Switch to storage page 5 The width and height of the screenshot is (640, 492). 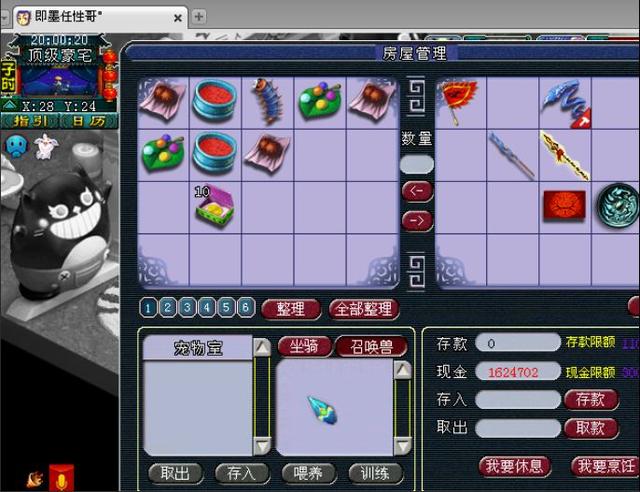click(x=226, y=308)
